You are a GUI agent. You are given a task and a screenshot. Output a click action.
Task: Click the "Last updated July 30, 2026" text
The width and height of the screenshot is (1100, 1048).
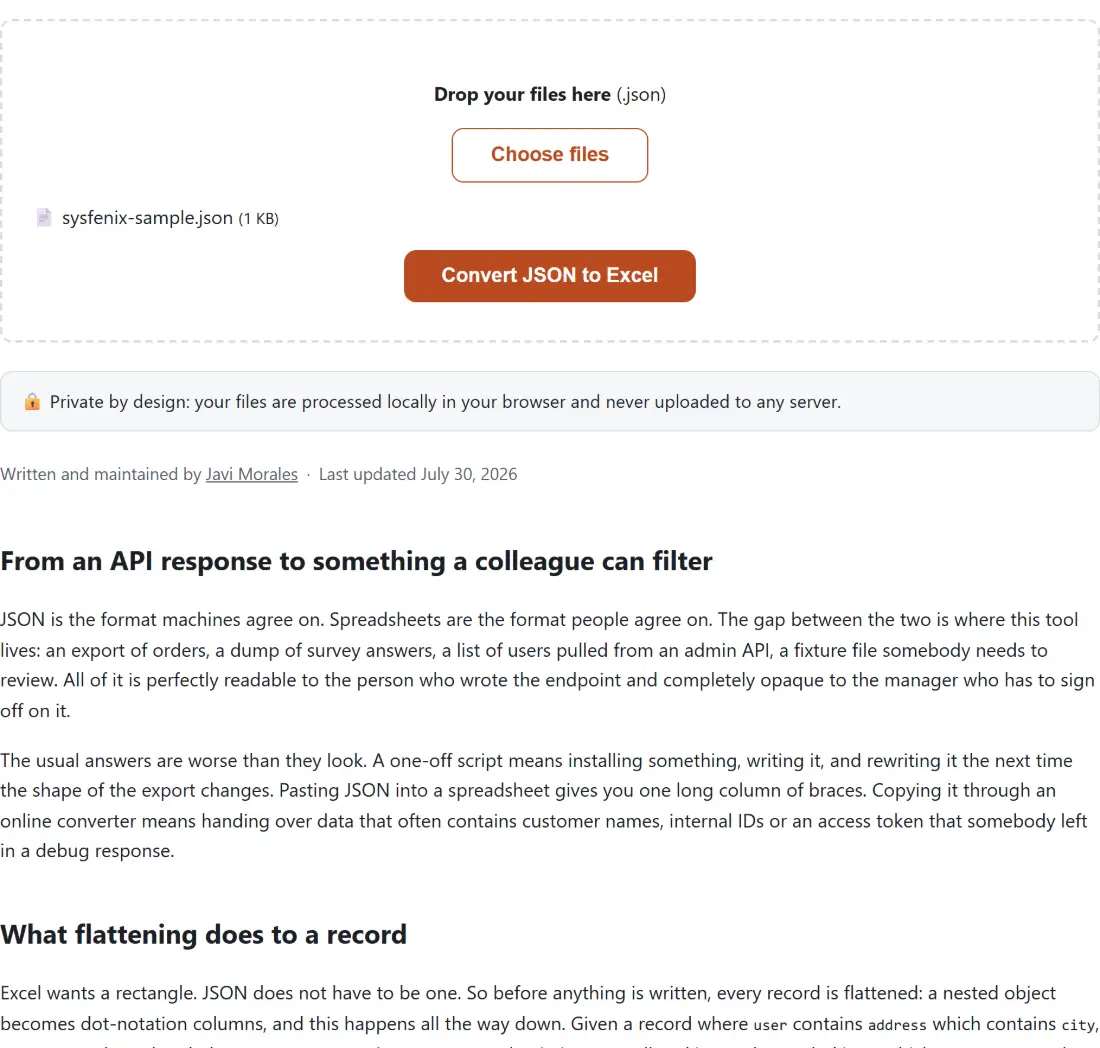(x=418, y=474)
